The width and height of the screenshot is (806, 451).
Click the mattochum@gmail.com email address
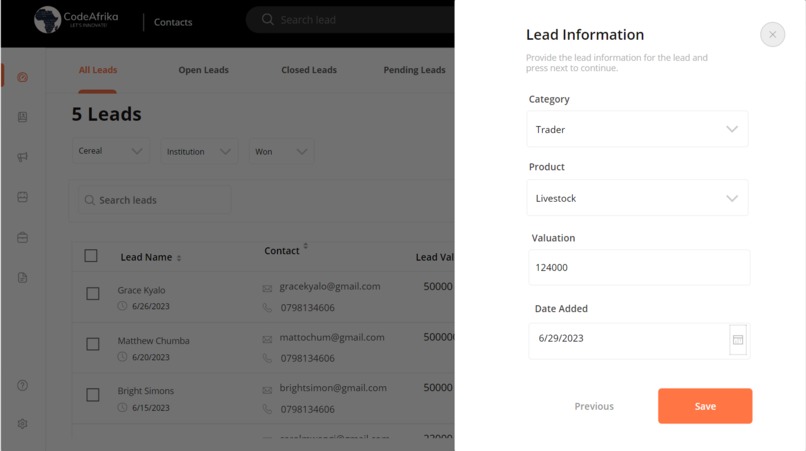332,337
